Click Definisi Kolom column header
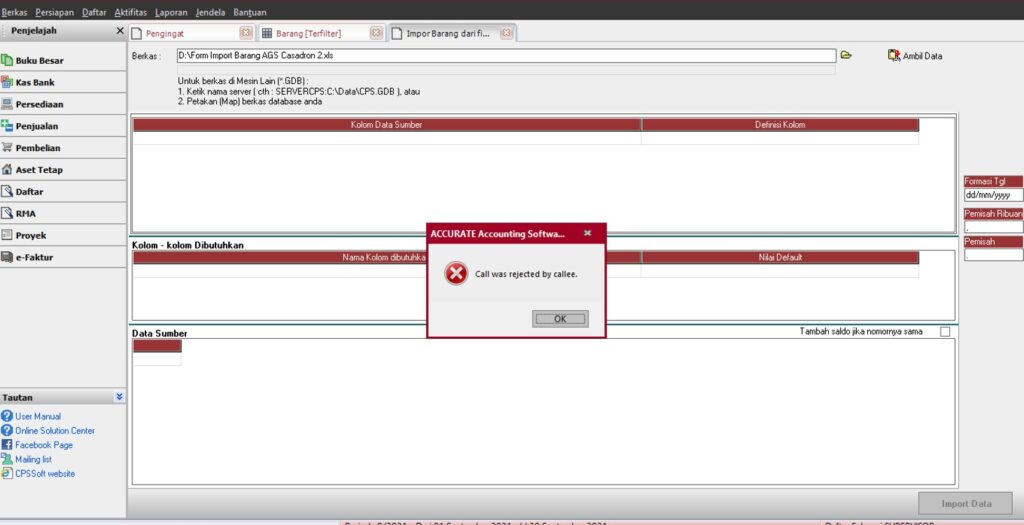1024x525 pixels. pos(780,125)
